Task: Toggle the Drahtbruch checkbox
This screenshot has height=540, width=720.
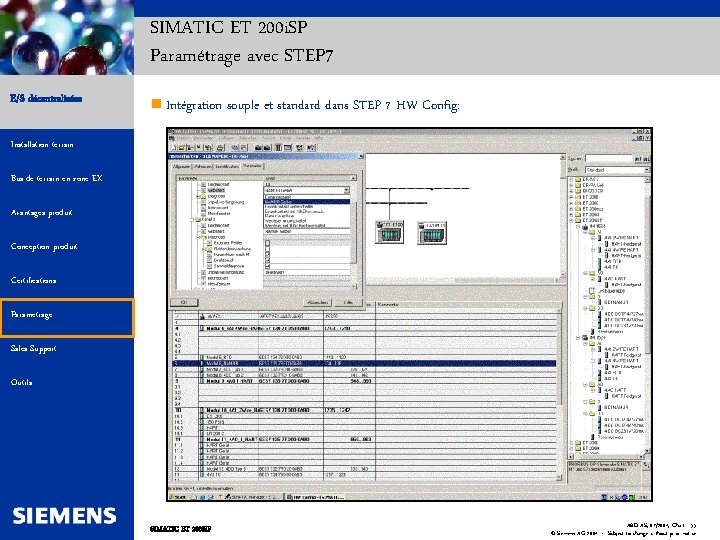Action: click(268, 260)
